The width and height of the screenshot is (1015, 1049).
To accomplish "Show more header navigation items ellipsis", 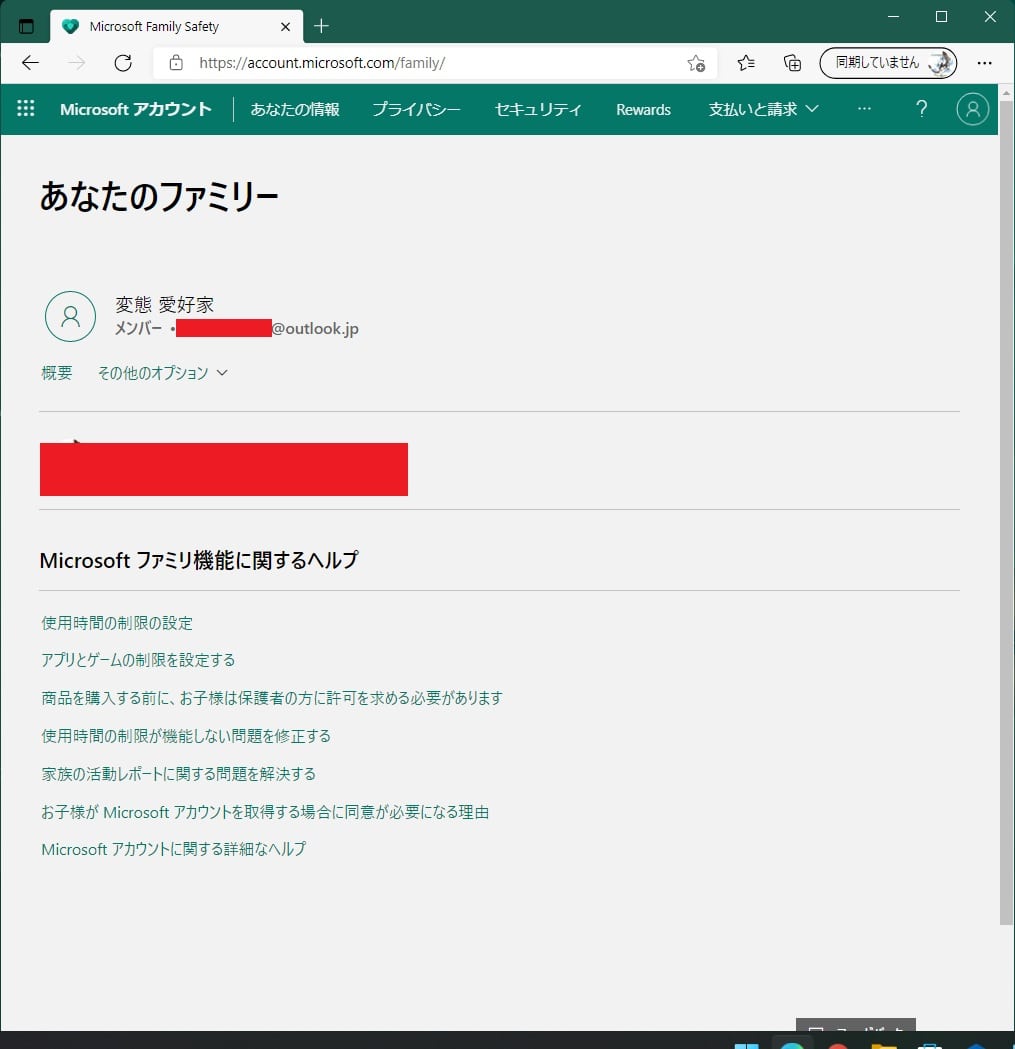I will pyautogui.click(x=864, y=108).
